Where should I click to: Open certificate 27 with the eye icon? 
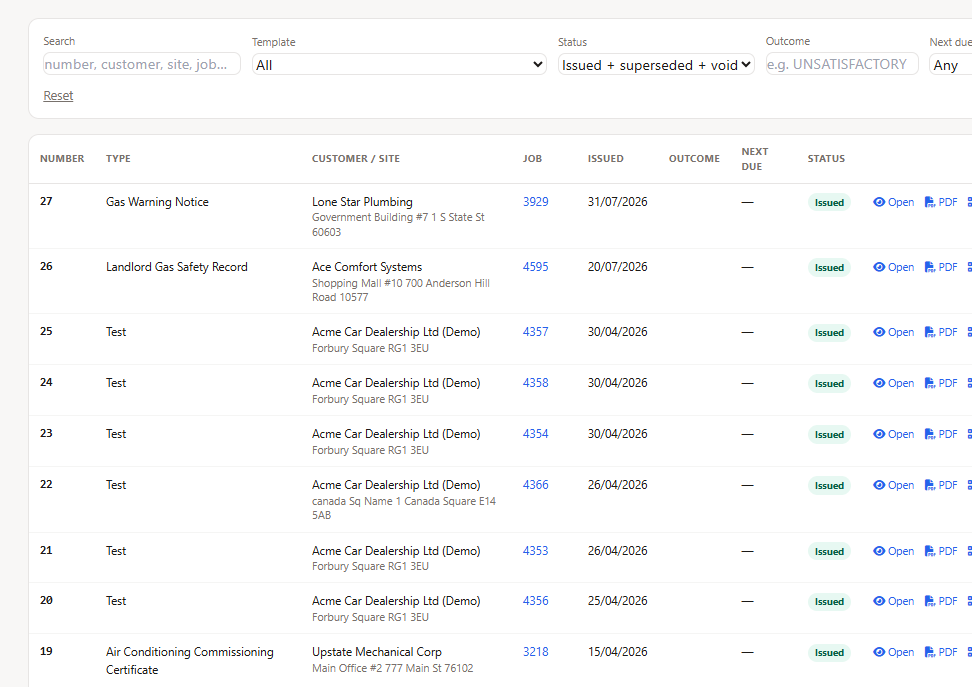(x=893, y=202)
